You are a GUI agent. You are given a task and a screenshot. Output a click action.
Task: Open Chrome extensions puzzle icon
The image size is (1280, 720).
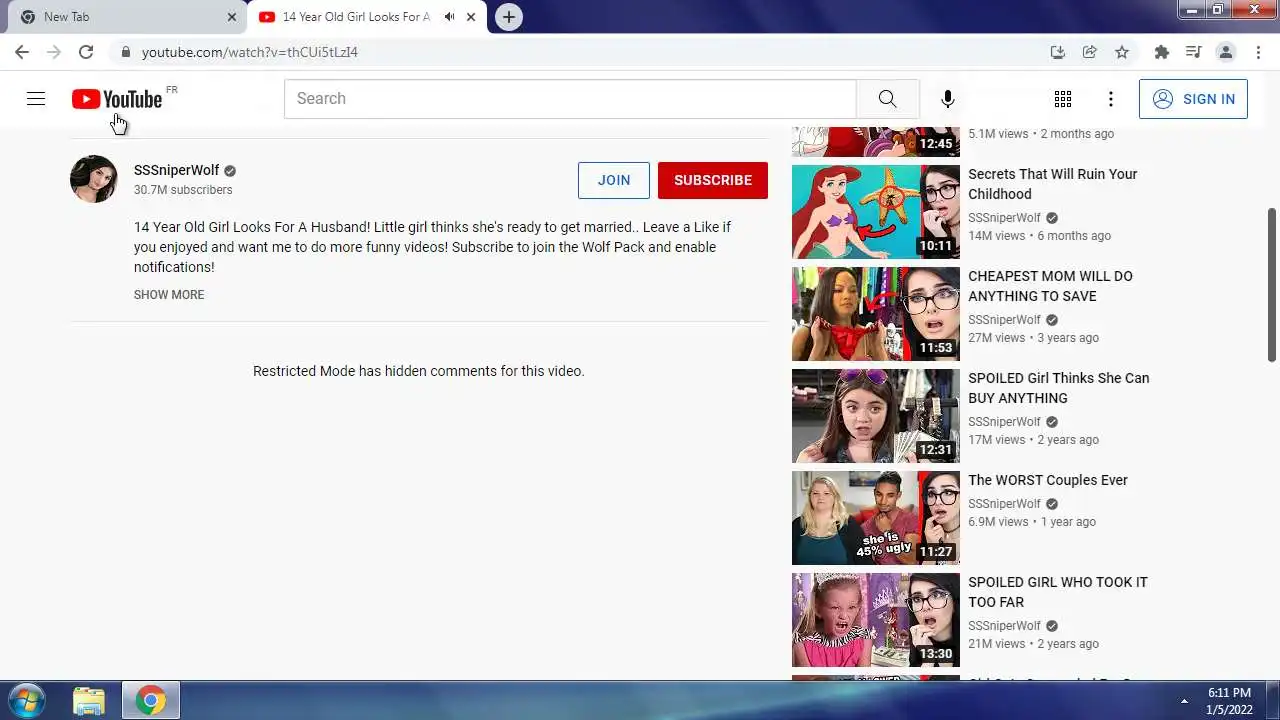(1161, 52)
